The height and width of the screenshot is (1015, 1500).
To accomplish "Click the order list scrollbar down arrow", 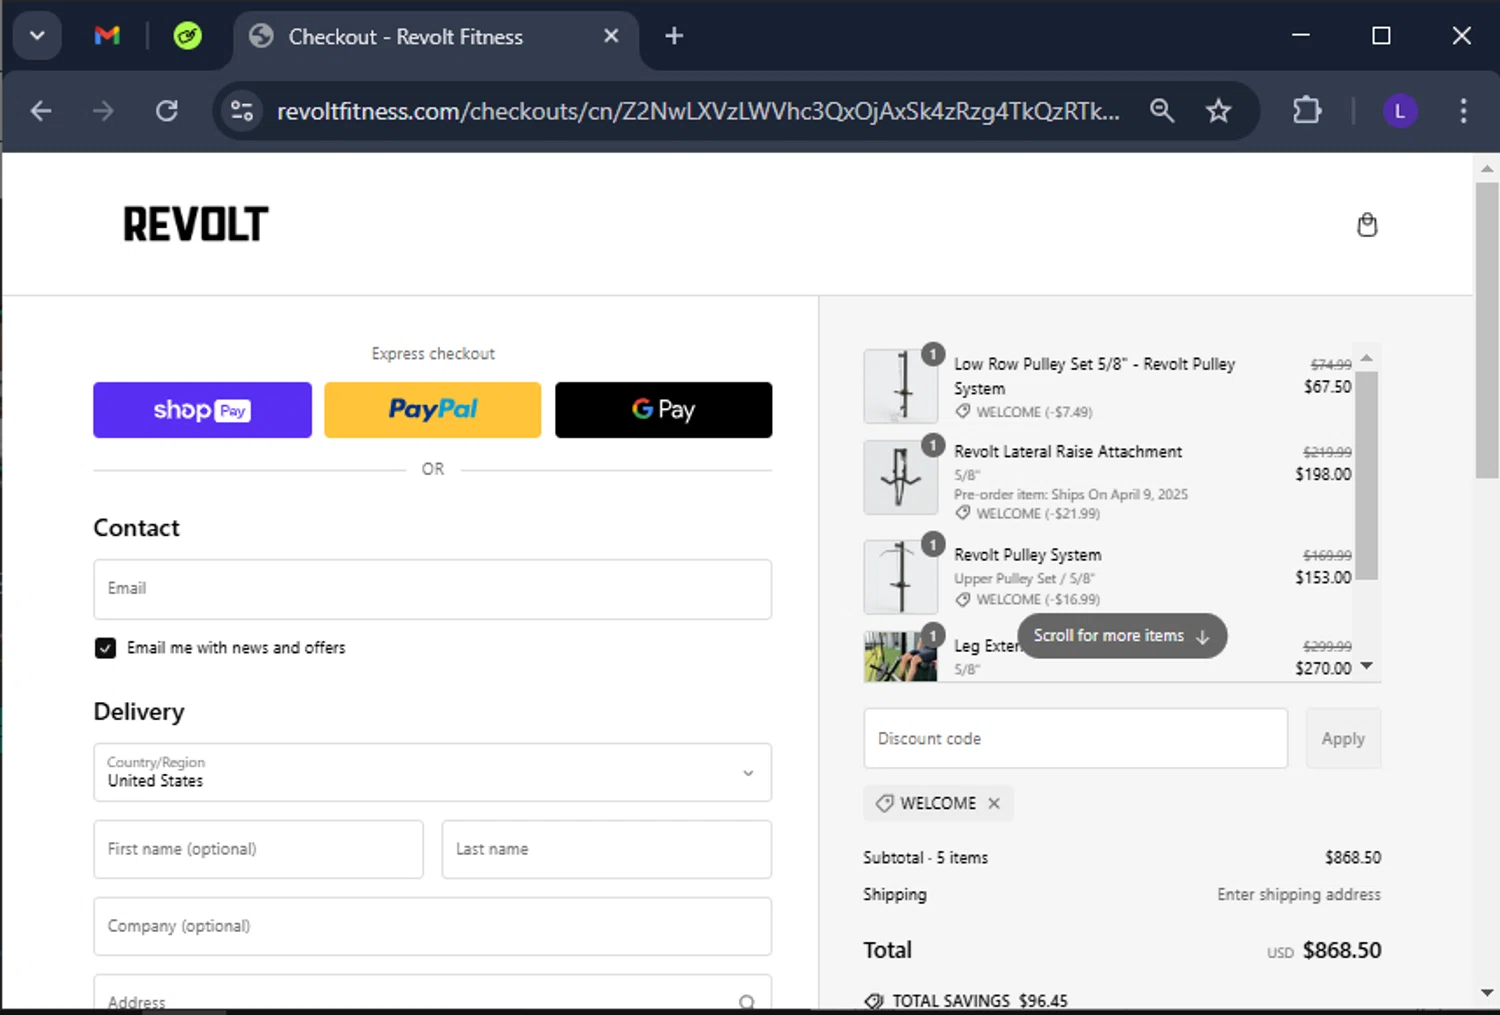I will [x=1367, y=666].
